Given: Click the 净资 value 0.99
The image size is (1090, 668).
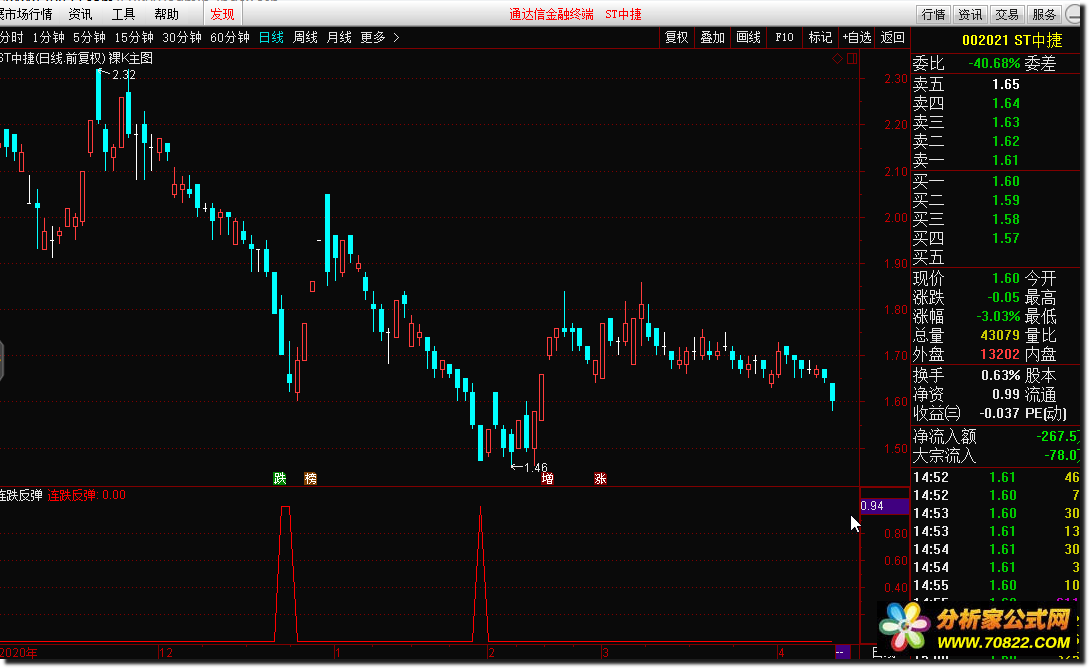Looking at the screenshot, I should [1006, 394].
